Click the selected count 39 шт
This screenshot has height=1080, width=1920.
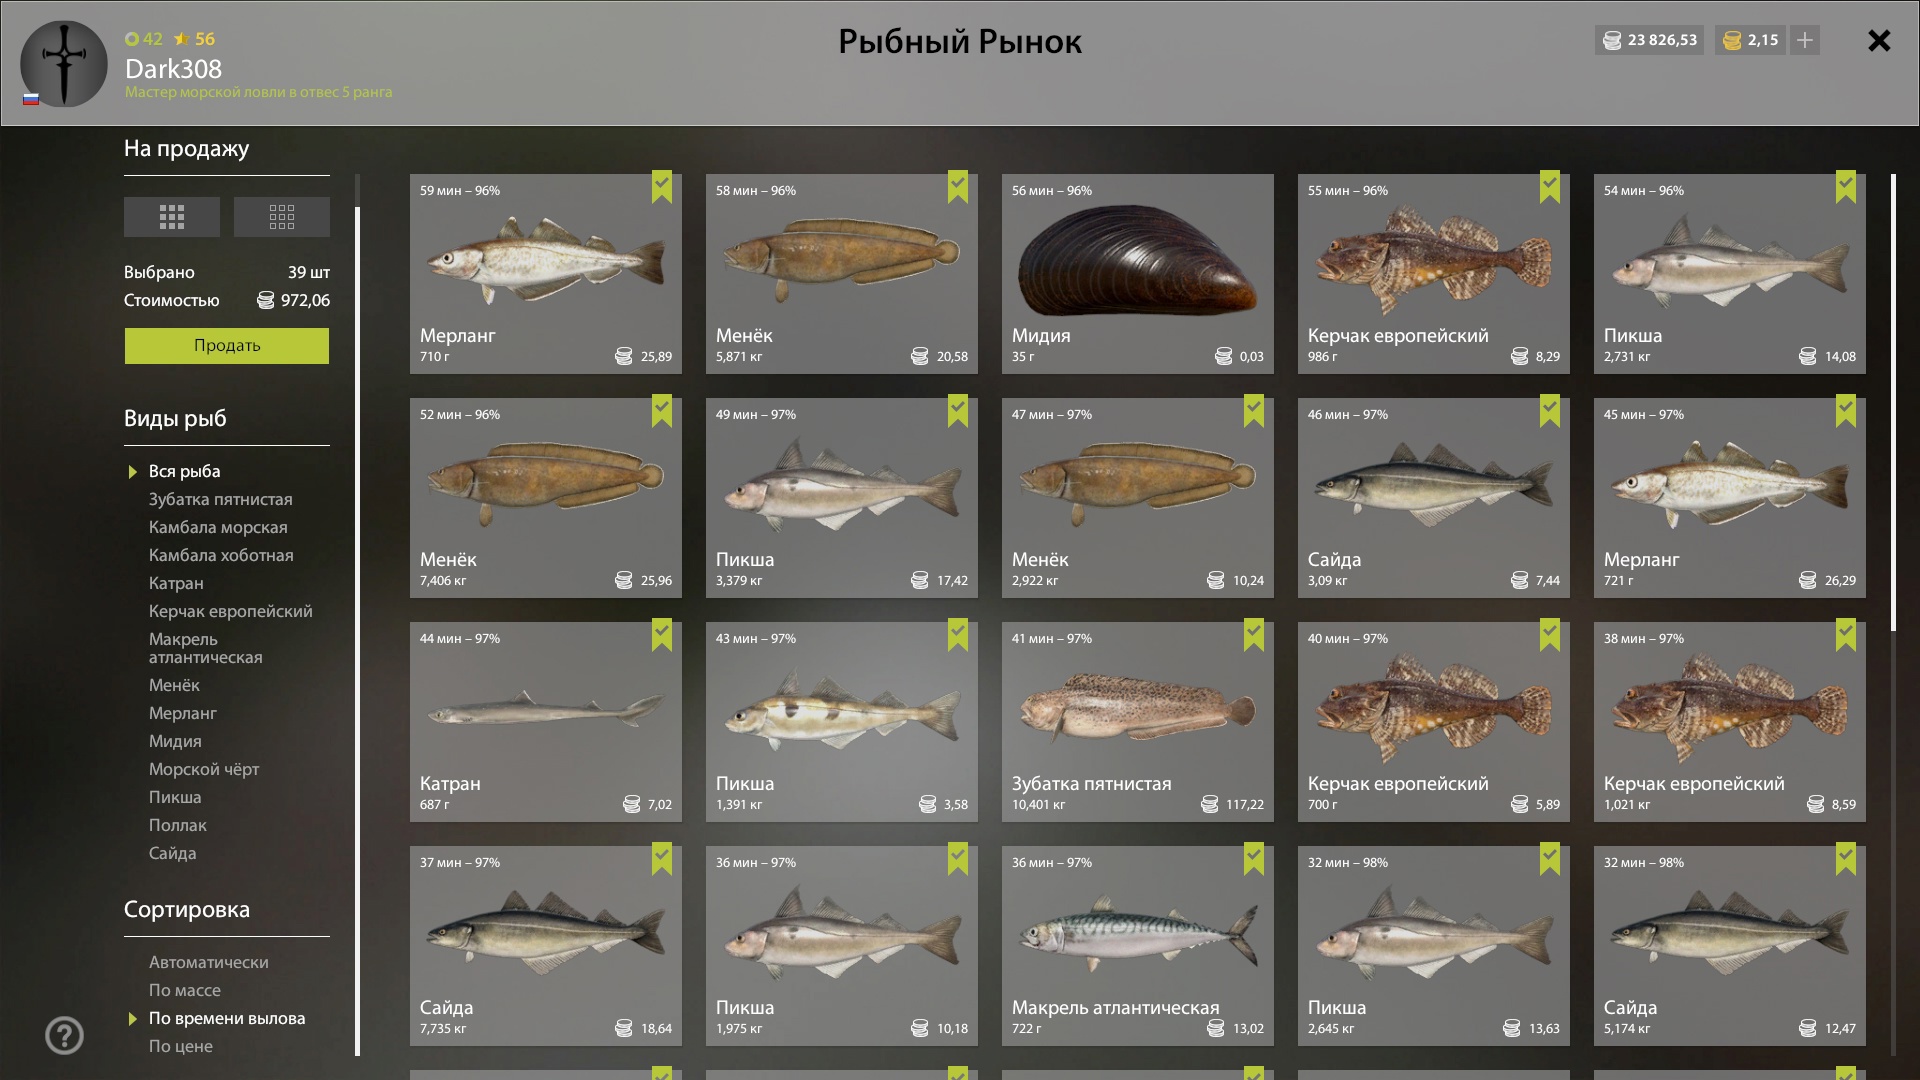tap(309, 272)
